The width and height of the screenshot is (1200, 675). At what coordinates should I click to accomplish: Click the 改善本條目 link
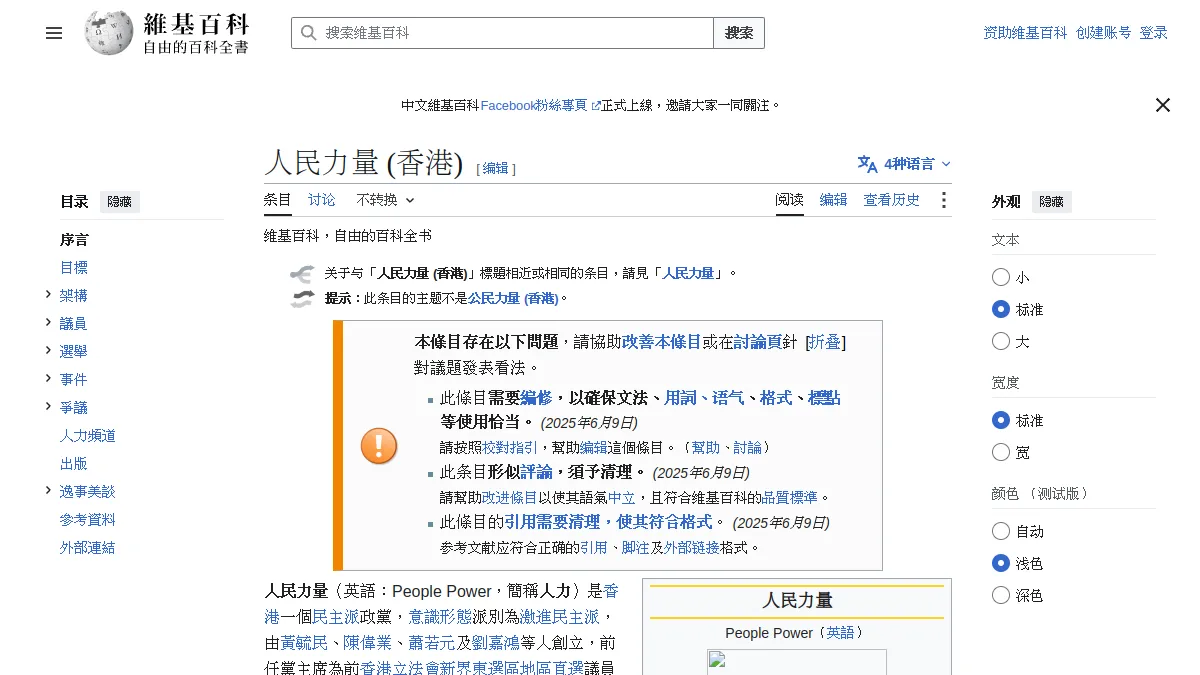662,342
